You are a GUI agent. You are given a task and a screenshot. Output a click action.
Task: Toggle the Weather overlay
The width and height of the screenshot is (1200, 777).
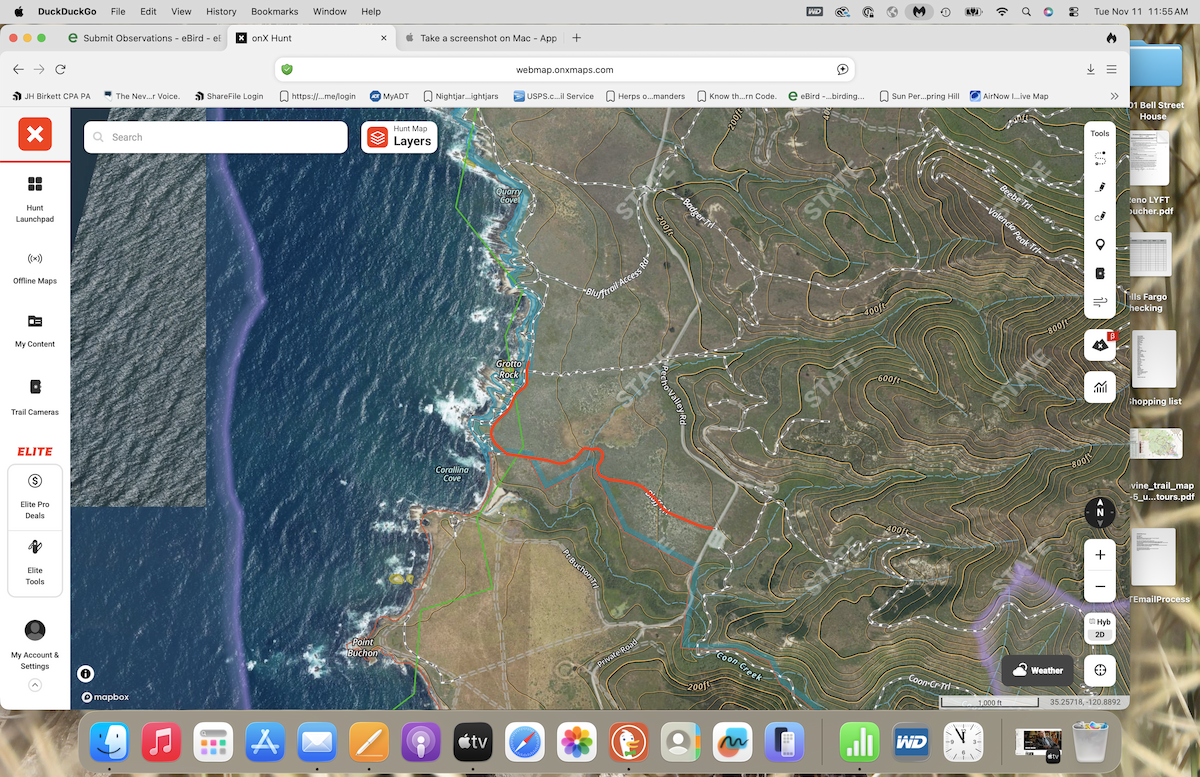point(1037,670)
